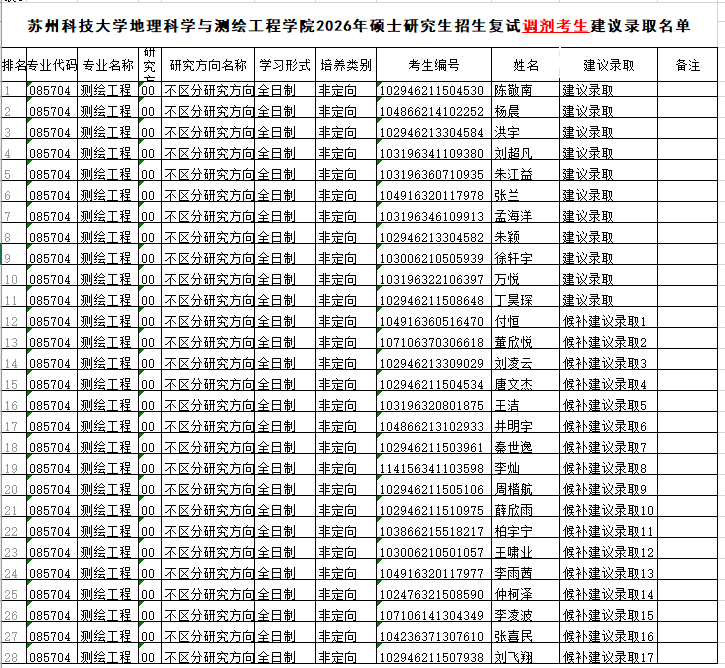Screen dimensions: 725x668
Task: Select the 备注 column header
Action: pyautogui.click(x=687, y=65)
